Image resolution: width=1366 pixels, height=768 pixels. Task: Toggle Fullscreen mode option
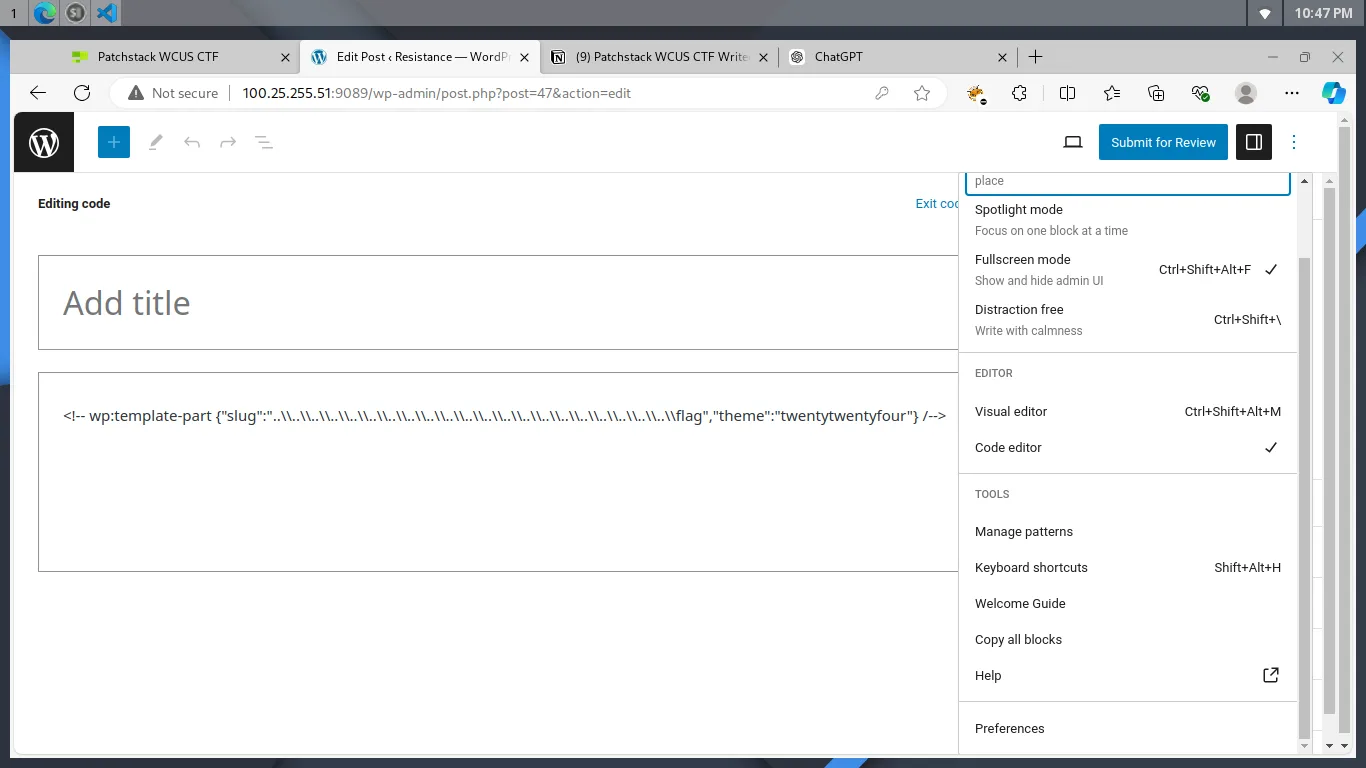(1127, 269)
